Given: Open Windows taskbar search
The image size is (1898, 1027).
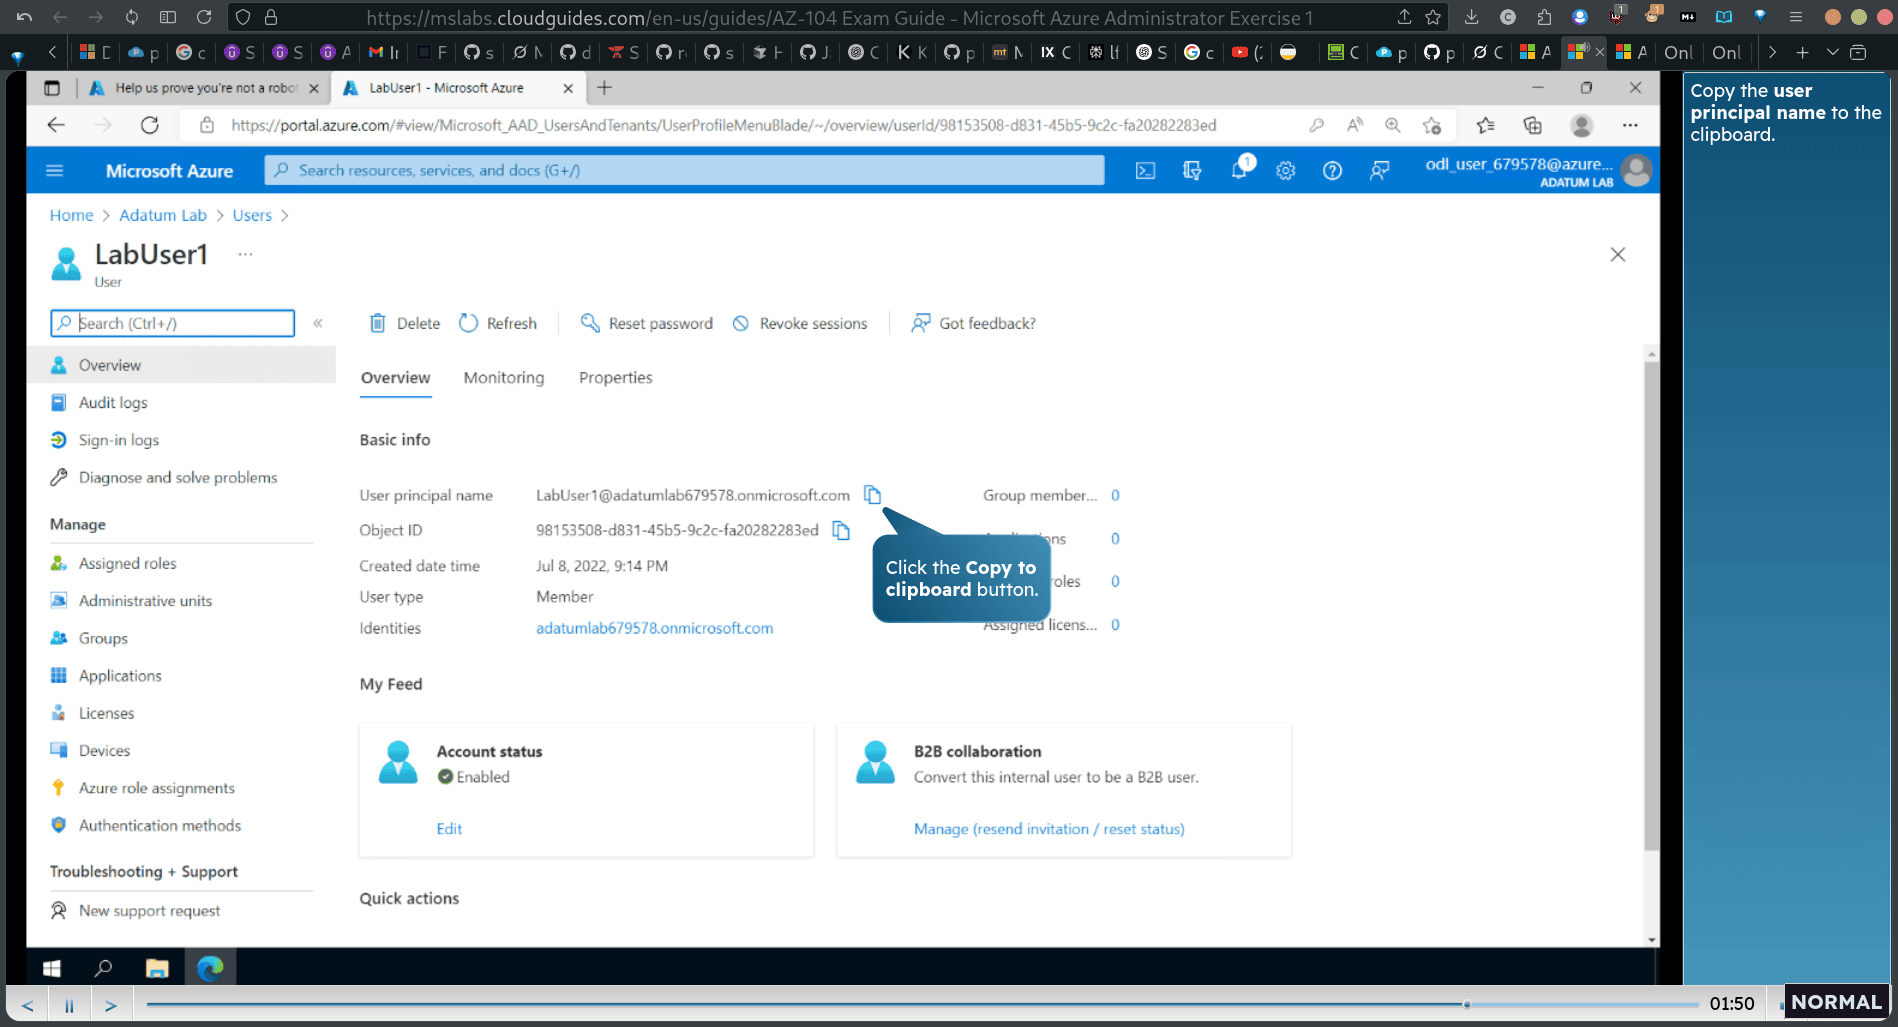Looking at the screenshot, I should pos(103,967).
